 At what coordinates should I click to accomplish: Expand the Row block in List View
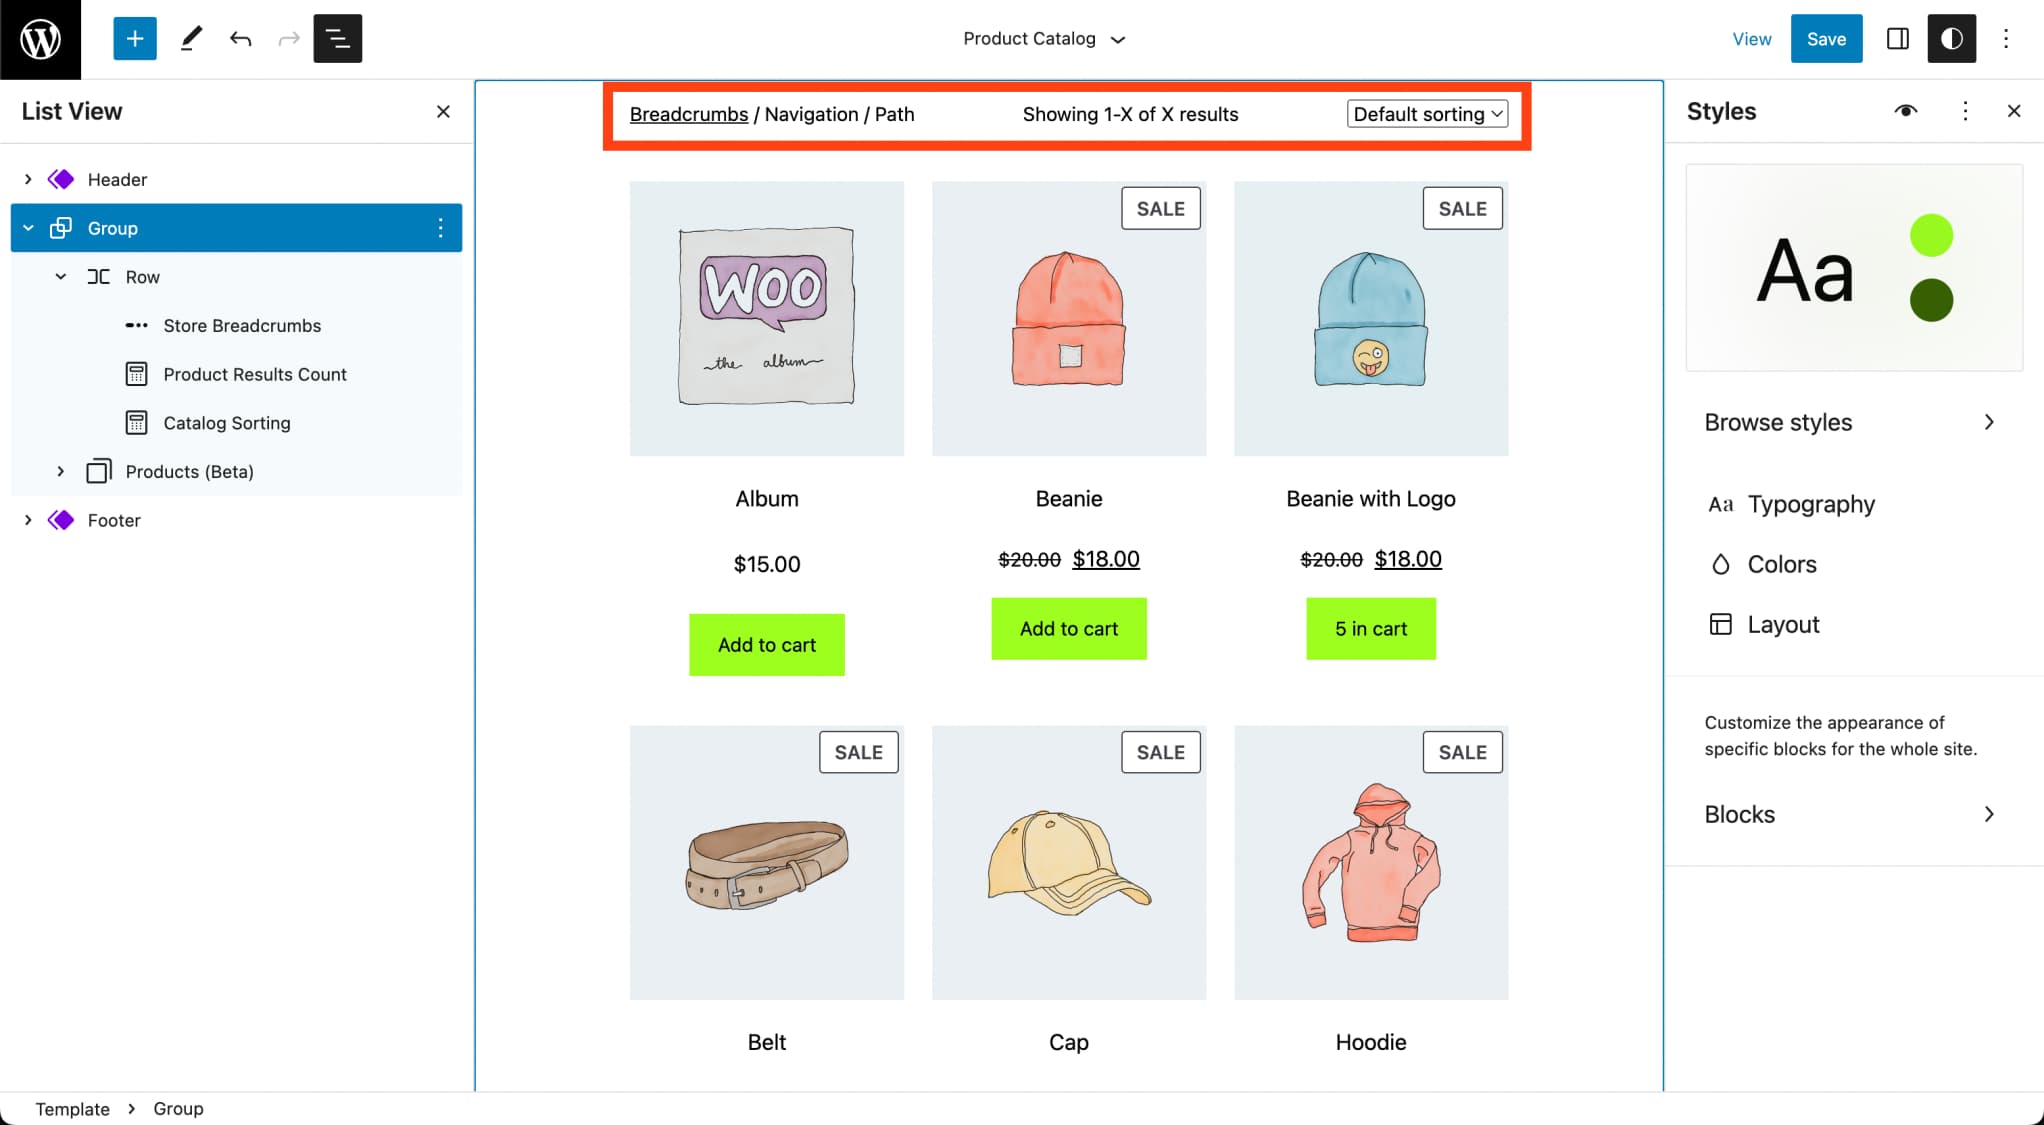pyautogui.click(x=60, y=276)
